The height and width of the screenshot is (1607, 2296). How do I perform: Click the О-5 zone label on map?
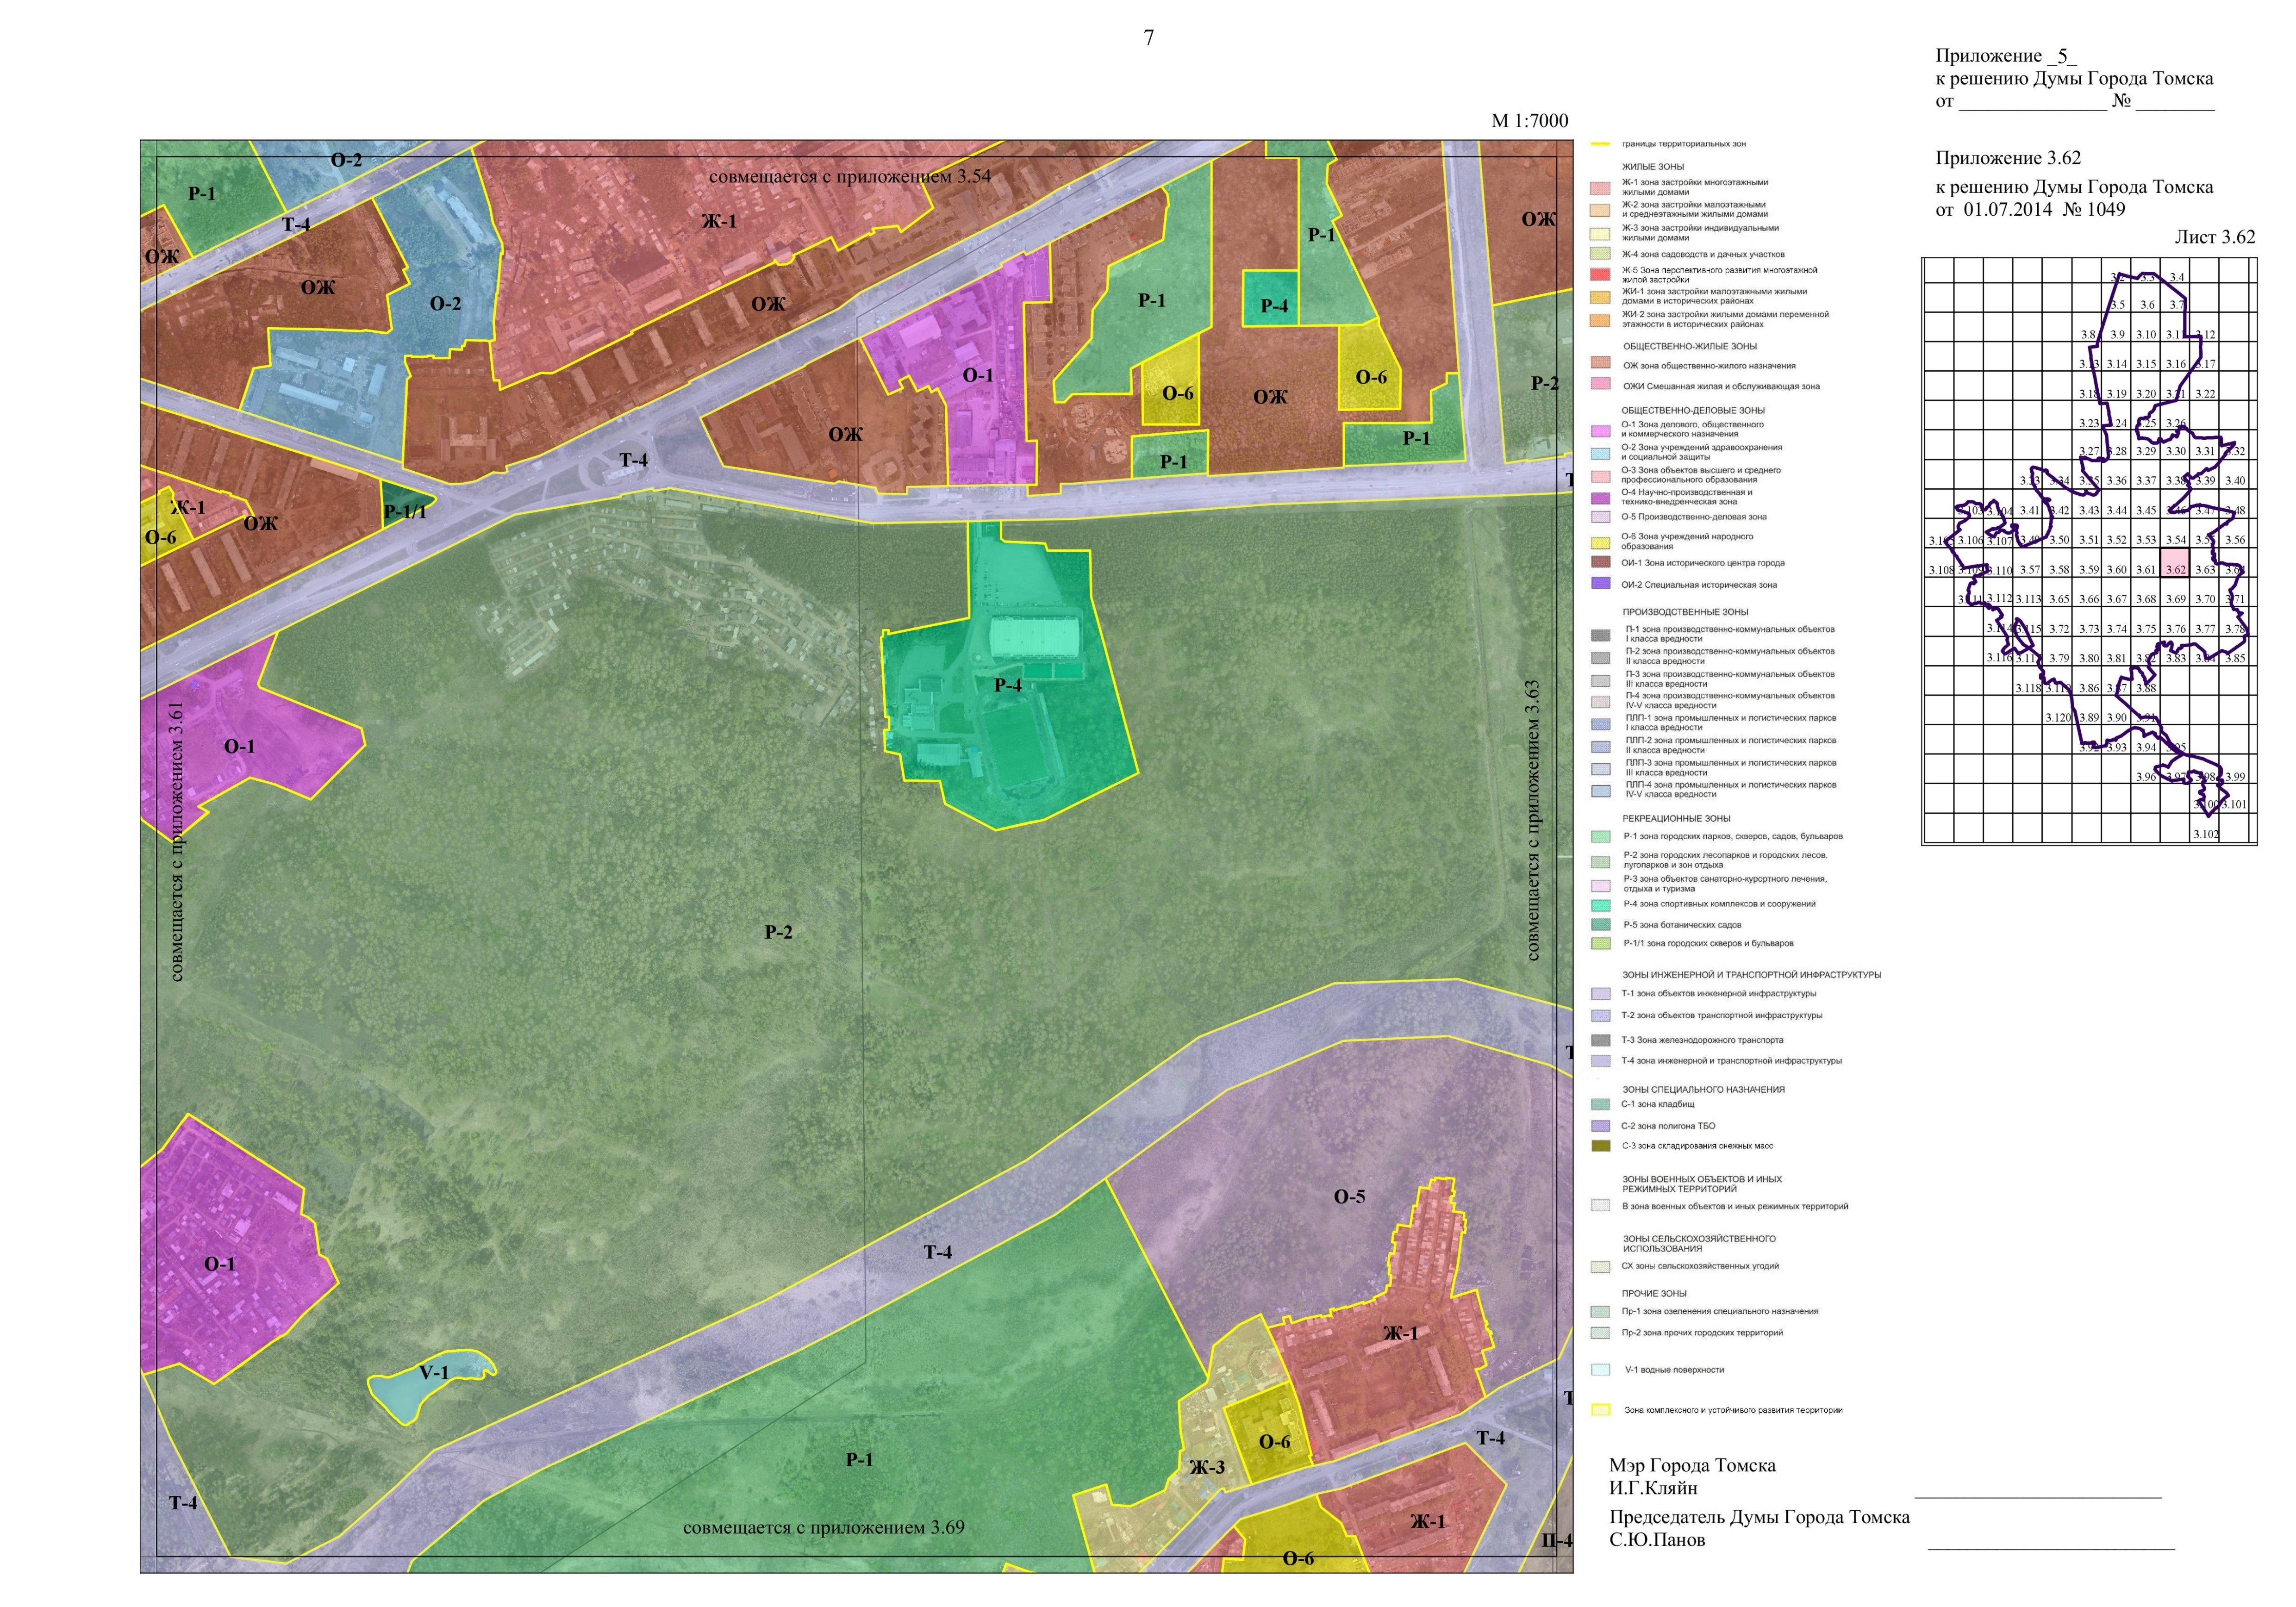click(x=1349, y=1197)
